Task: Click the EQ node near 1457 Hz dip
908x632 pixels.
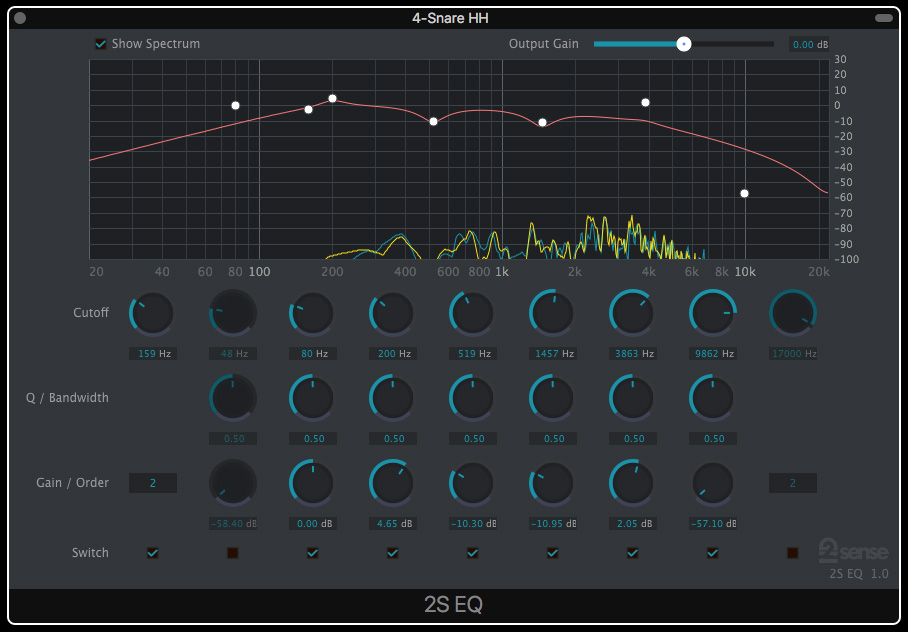Action: click(x=543, y=122)
